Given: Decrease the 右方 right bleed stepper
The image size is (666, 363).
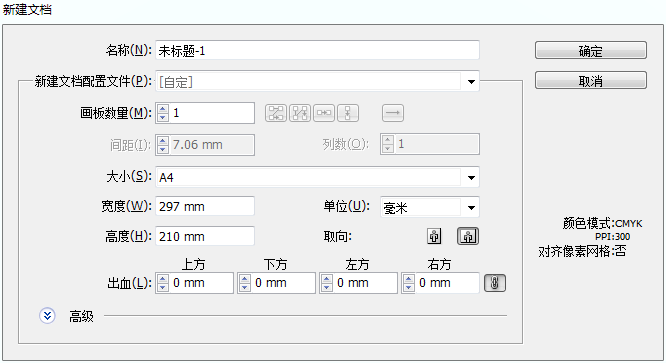Looking at the screenshot, I should coord(409,287).
